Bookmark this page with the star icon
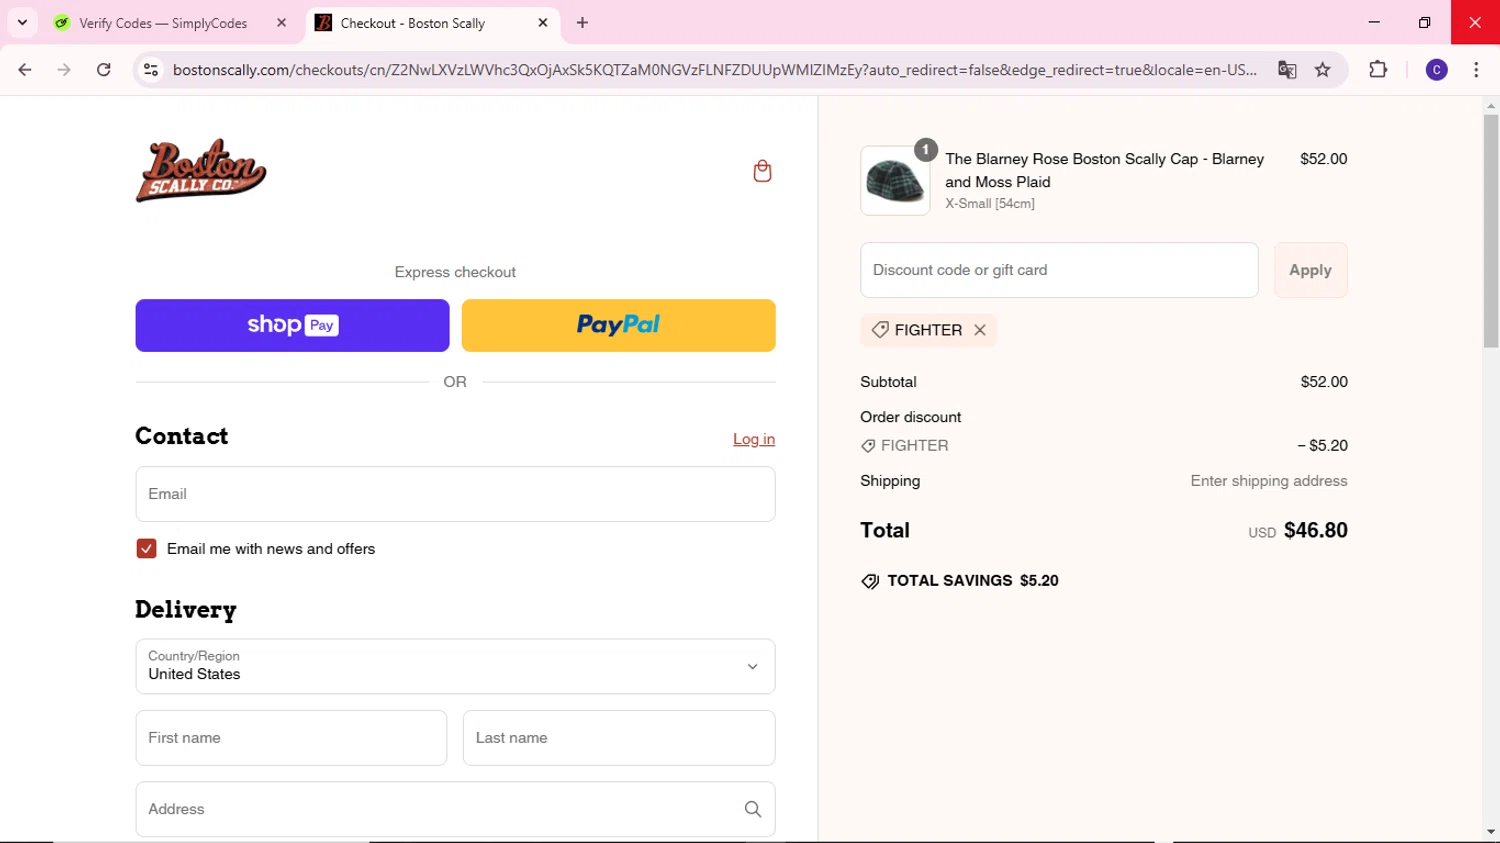This screenshot has height=843, width=1500. [1323, 70]
